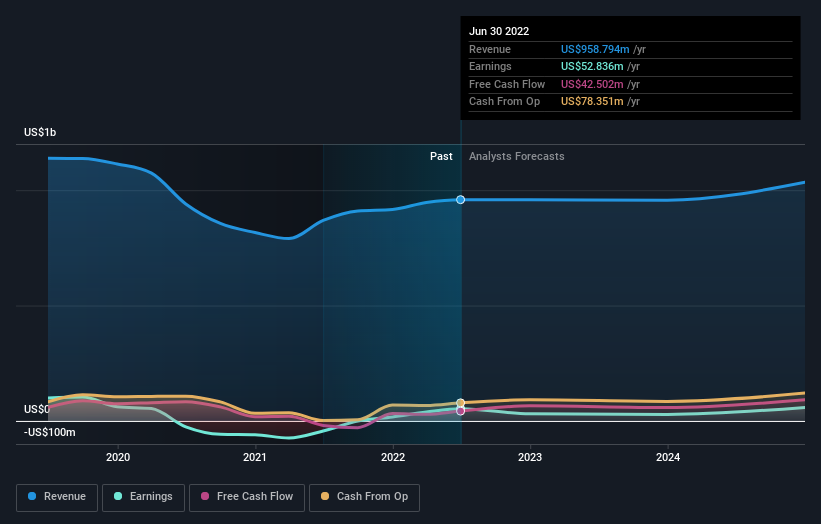The height and width of the screenshot is (524, 821).
Task: Toggle the Earnings legend series
Action: click(143, 497)
